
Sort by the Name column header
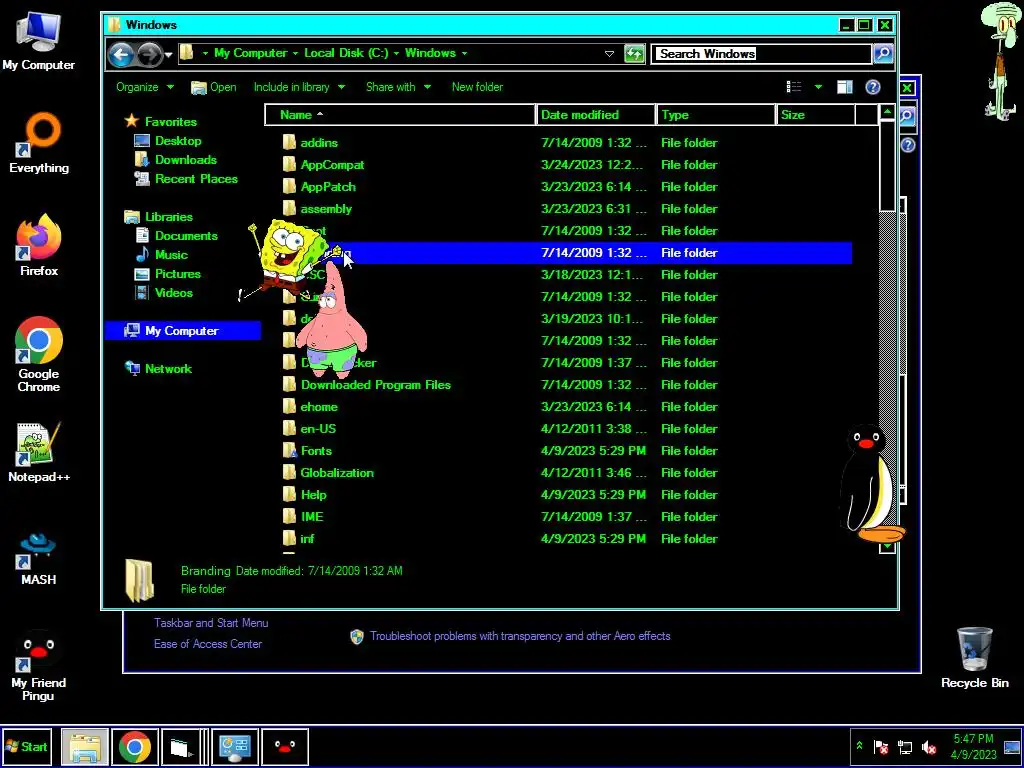tap(400, 115)
